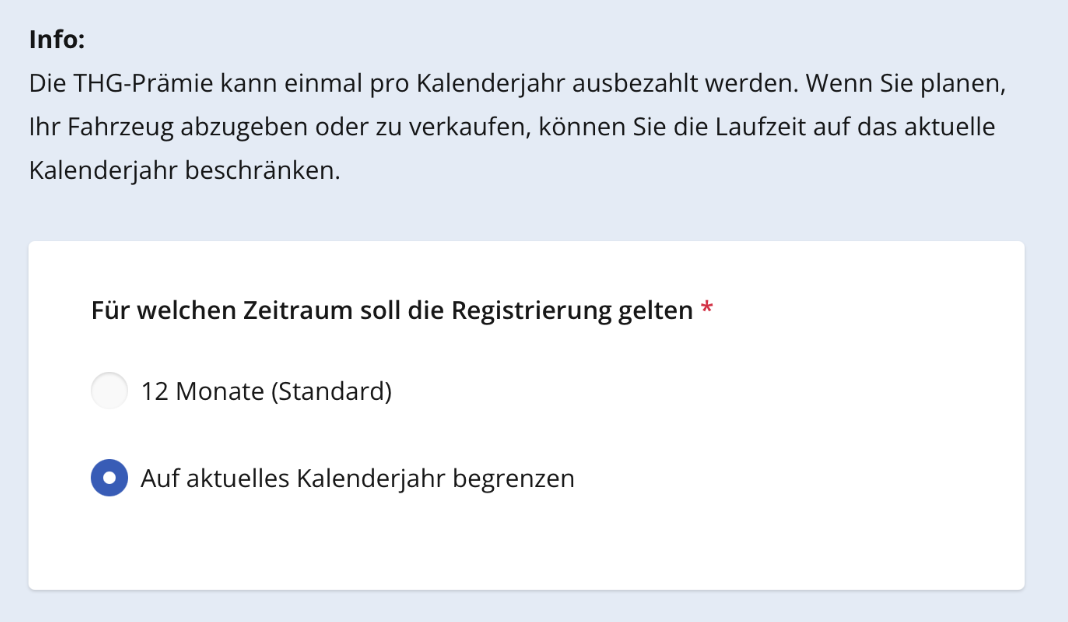Click the "12 Monate (Standard)" option label
This screenshot has height=622, width=1068.
point(266,391)
